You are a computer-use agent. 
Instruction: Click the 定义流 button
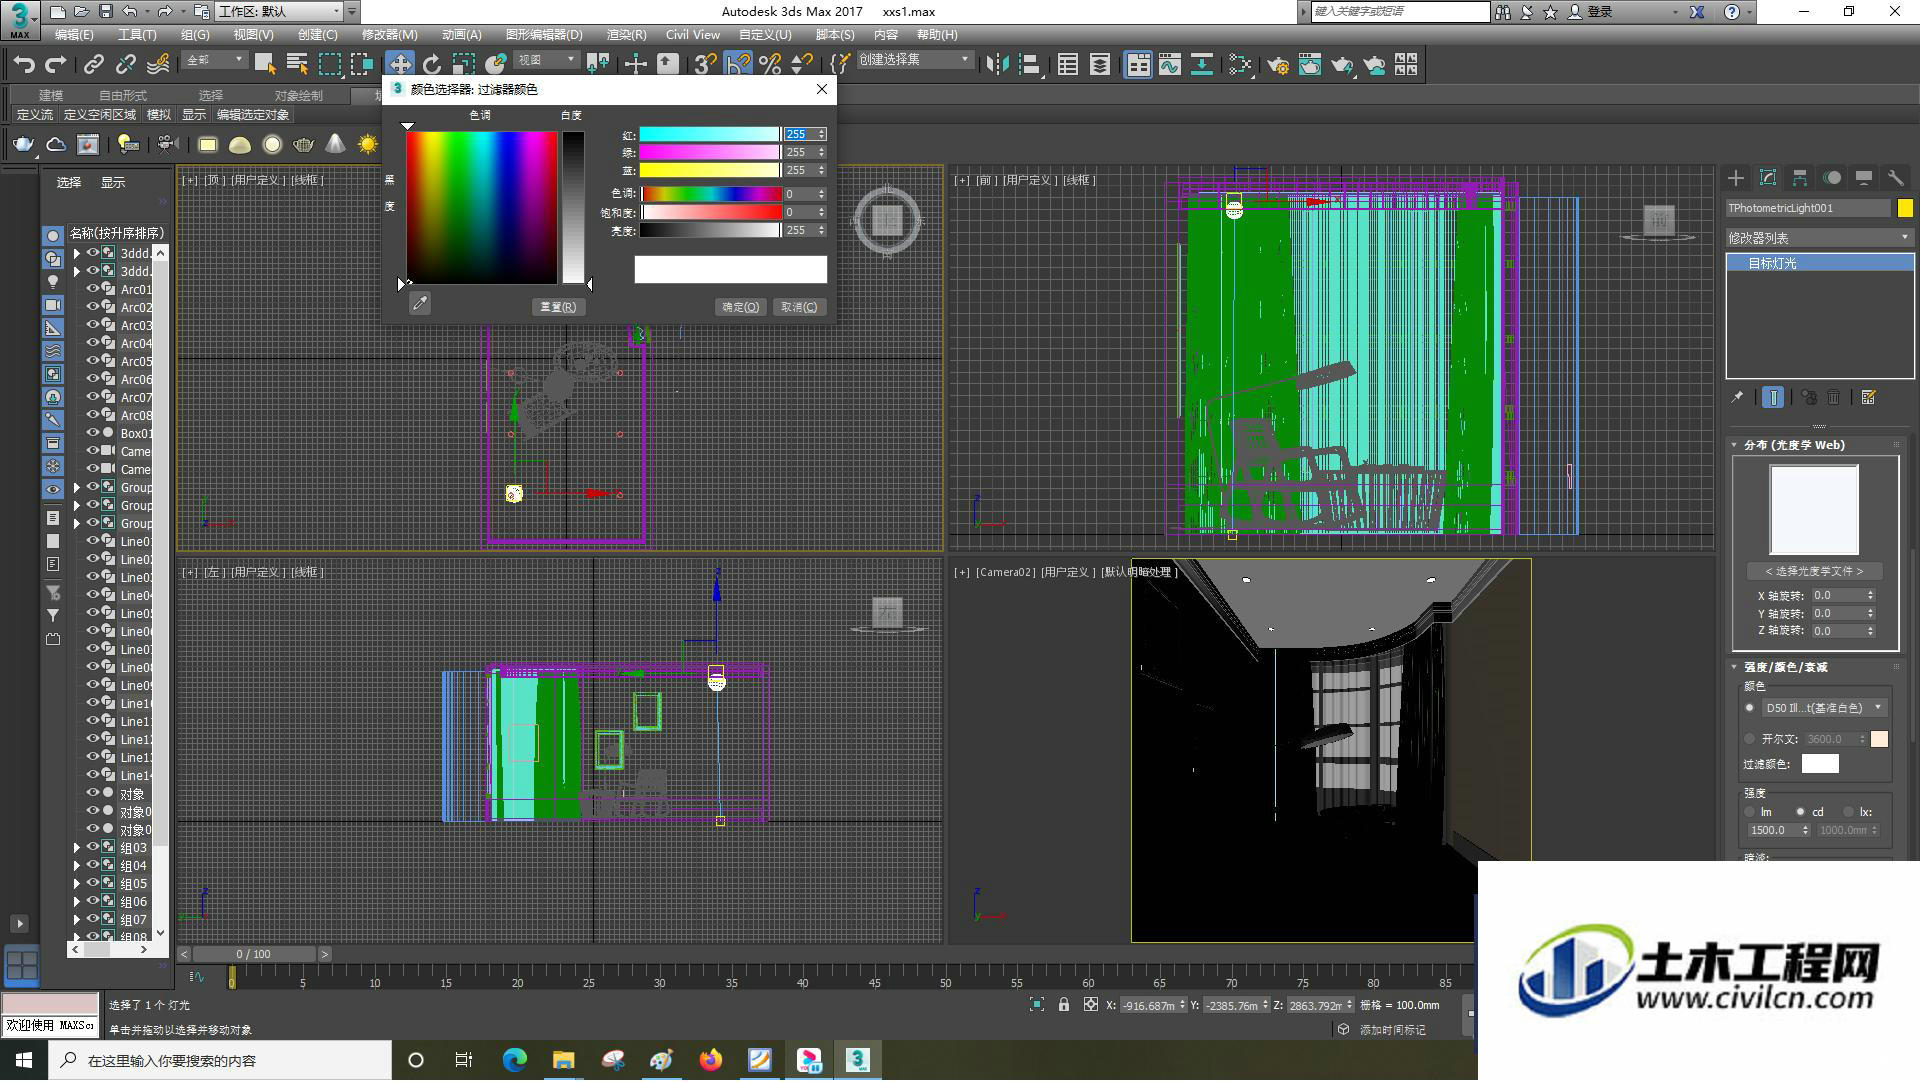35,115
